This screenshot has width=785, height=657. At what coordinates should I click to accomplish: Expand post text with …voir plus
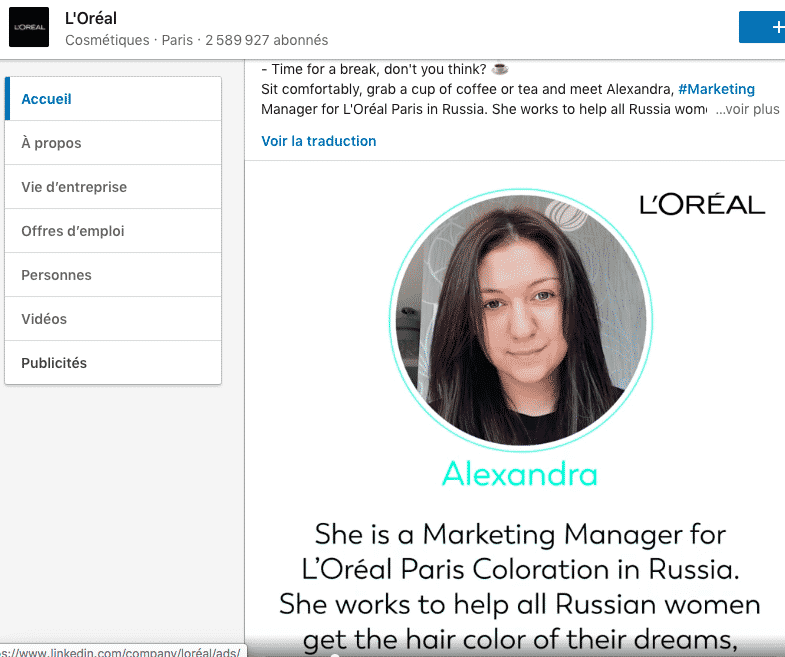[x=747, y=109]
